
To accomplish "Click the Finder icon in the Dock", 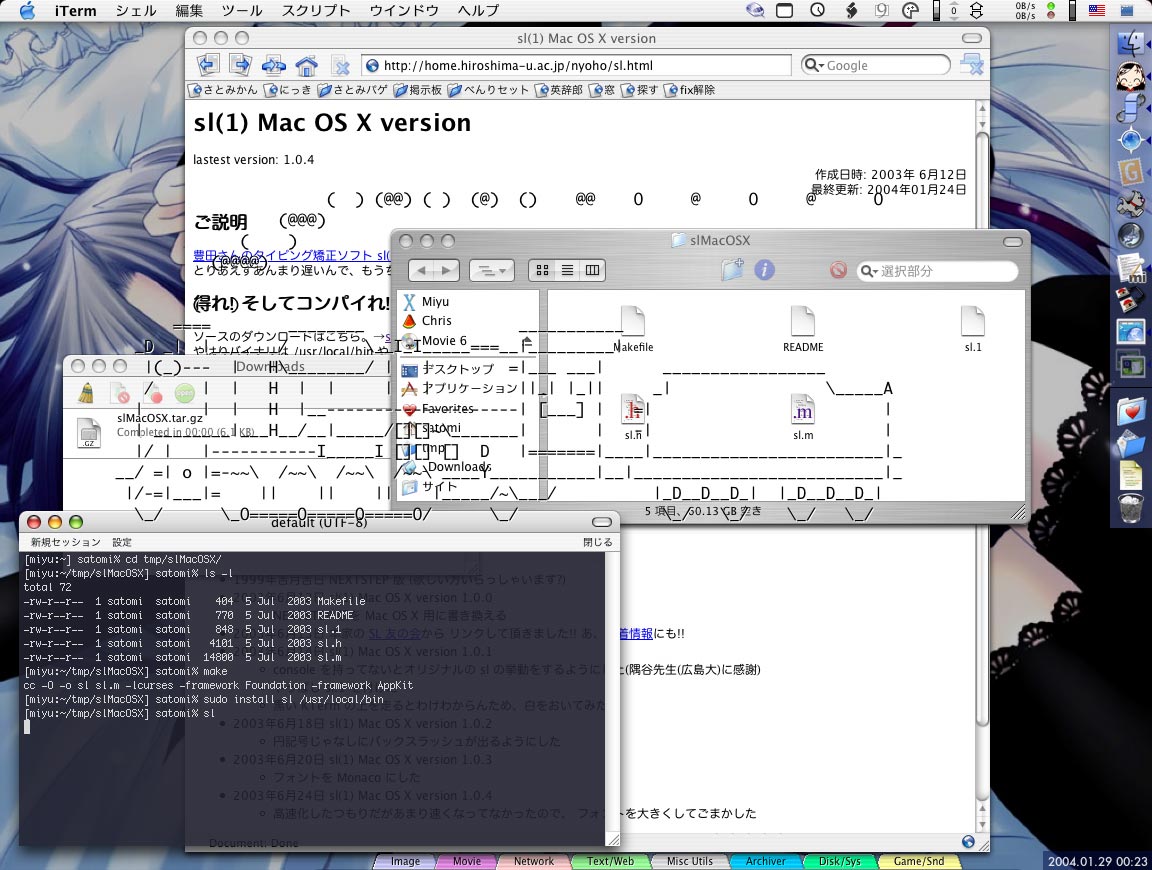I will [x=1131, y=44].
